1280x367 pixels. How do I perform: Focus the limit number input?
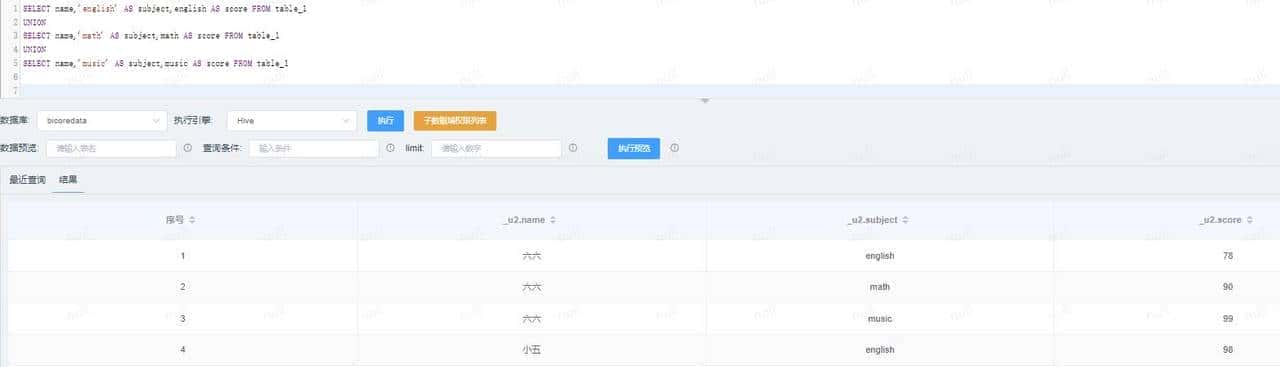coord(496,148)
